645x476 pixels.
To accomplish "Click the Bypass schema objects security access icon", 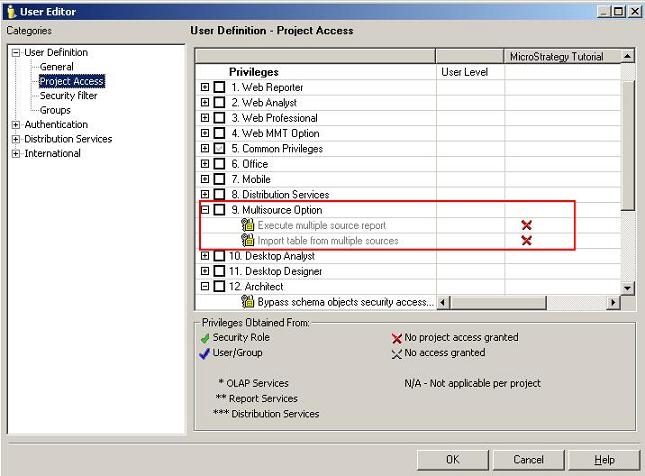I will pos(248,301).
